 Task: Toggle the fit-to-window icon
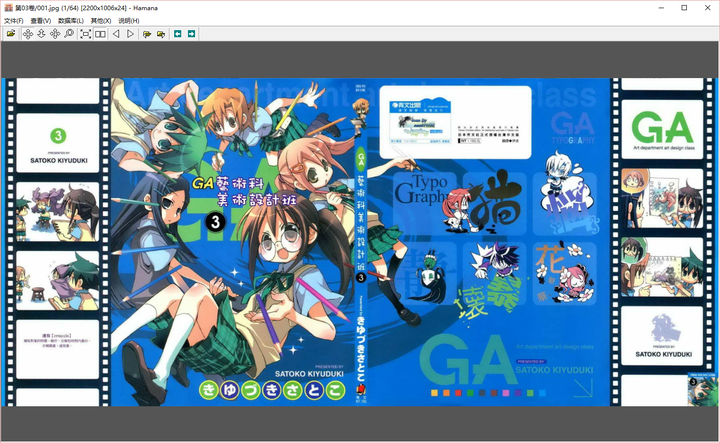[85, 34]
